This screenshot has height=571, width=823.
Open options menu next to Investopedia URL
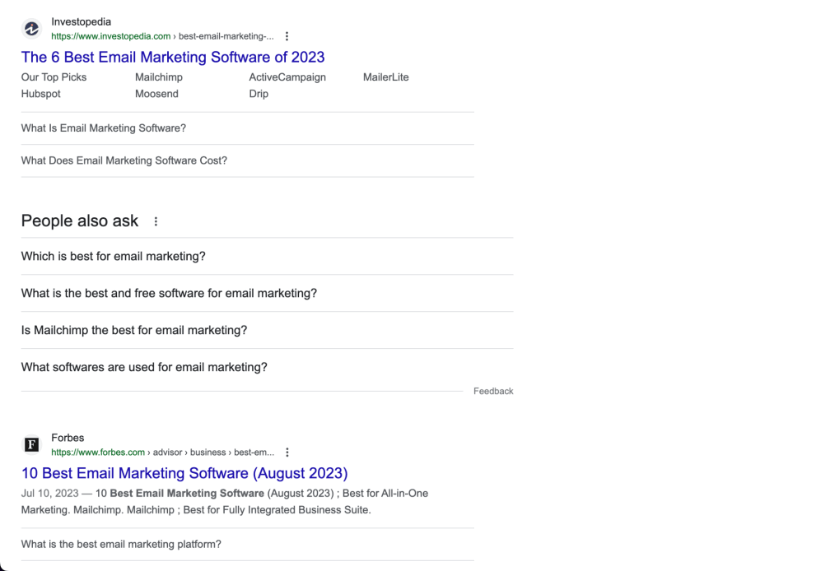287,36
